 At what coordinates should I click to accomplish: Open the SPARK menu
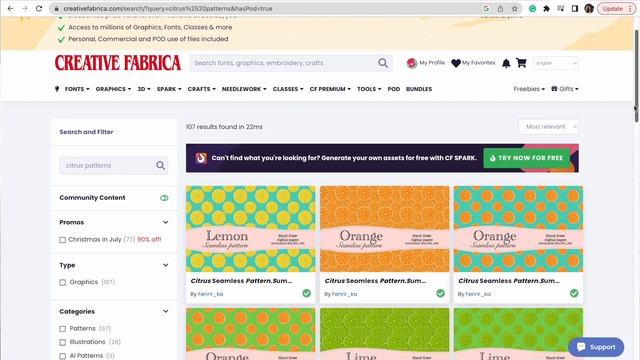point(169,89)
